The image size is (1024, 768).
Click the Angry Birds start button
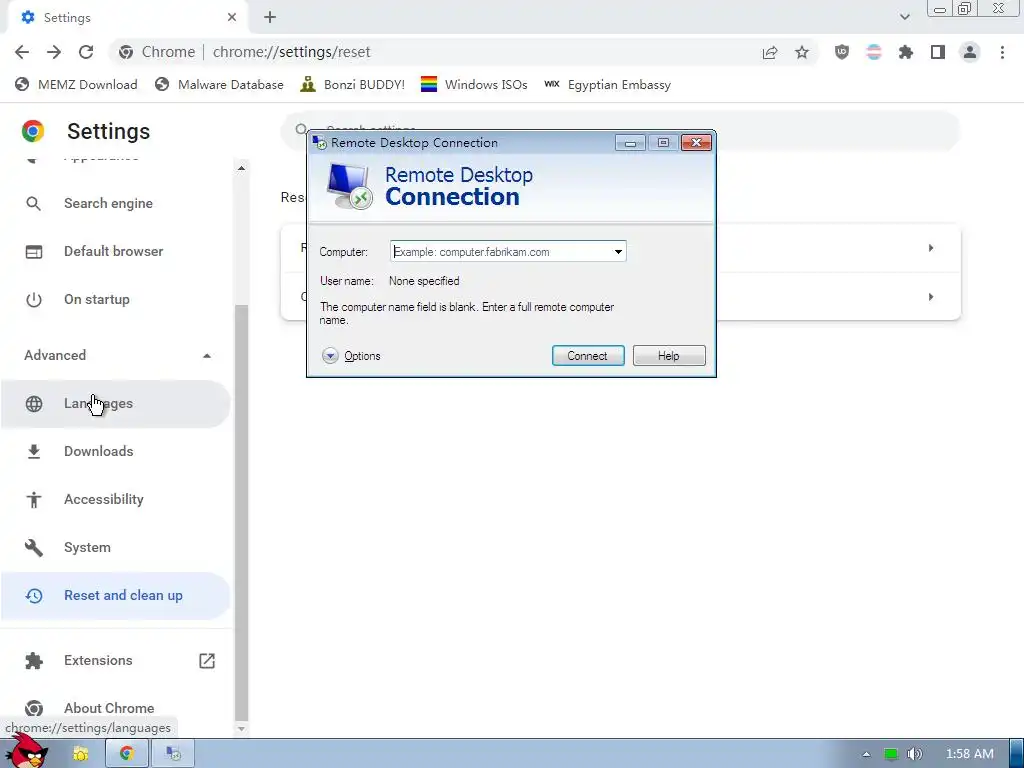point(27,751)
